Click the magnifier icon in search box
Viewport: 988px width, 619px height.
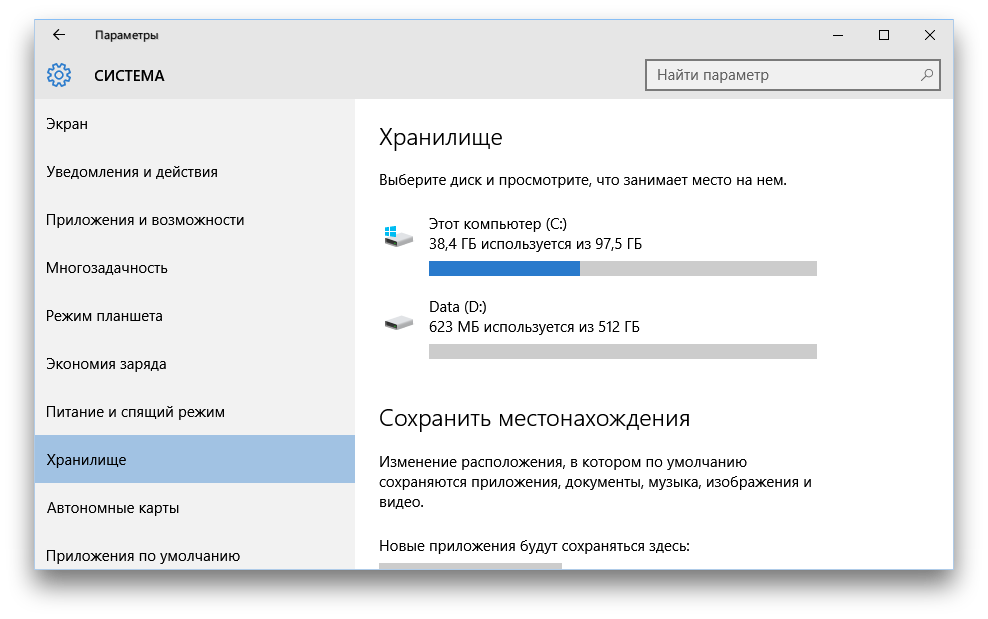927,75
